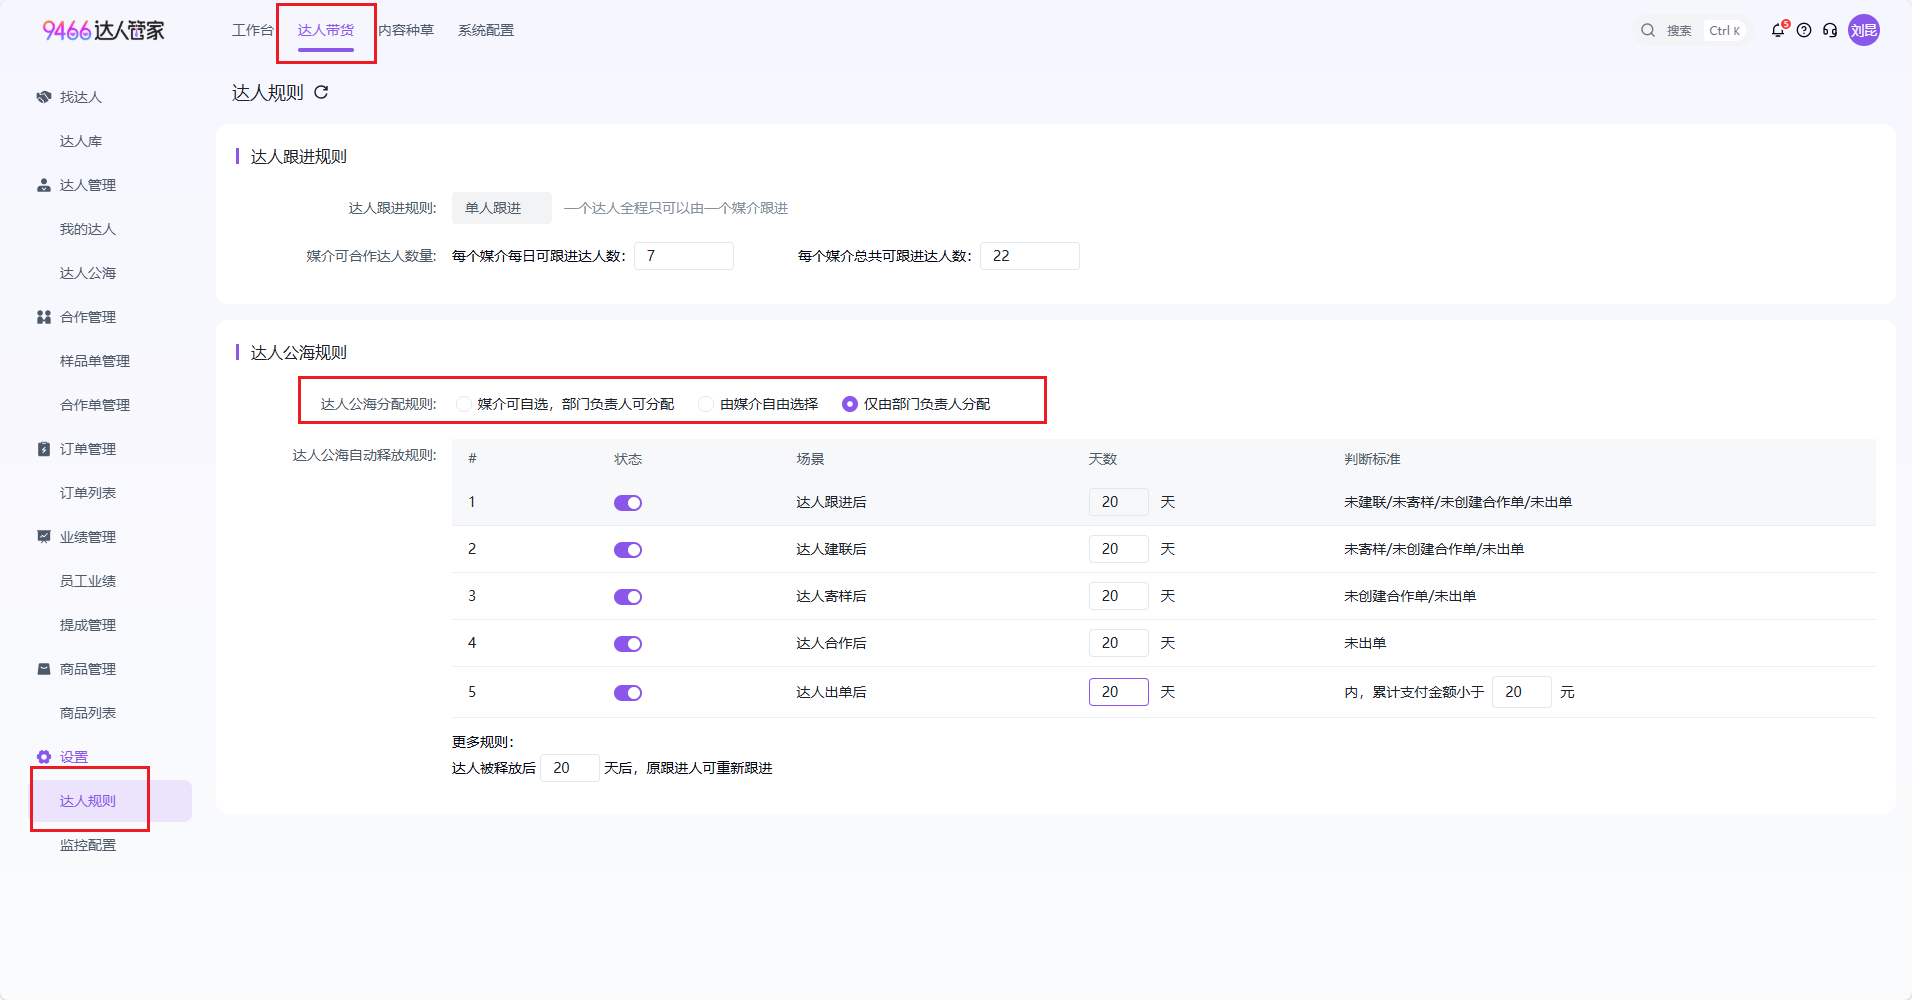The width and height of the screenshot is (1912, 1000).
Task: Toggle status switch for 达人建联后
Action: coord(628,550)
